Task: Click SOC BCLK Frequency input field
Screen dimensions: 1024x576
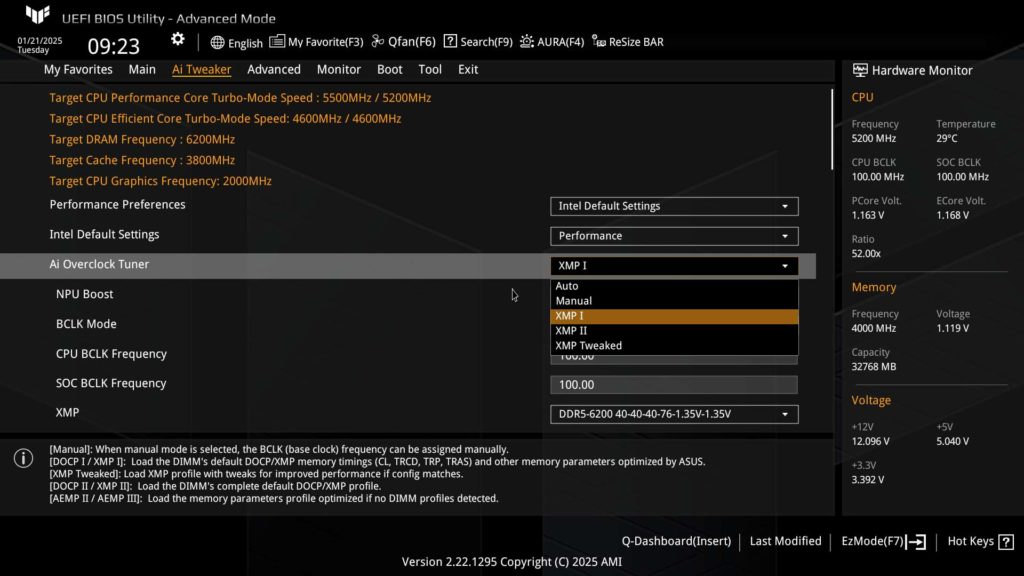Action: coord(674,385)
